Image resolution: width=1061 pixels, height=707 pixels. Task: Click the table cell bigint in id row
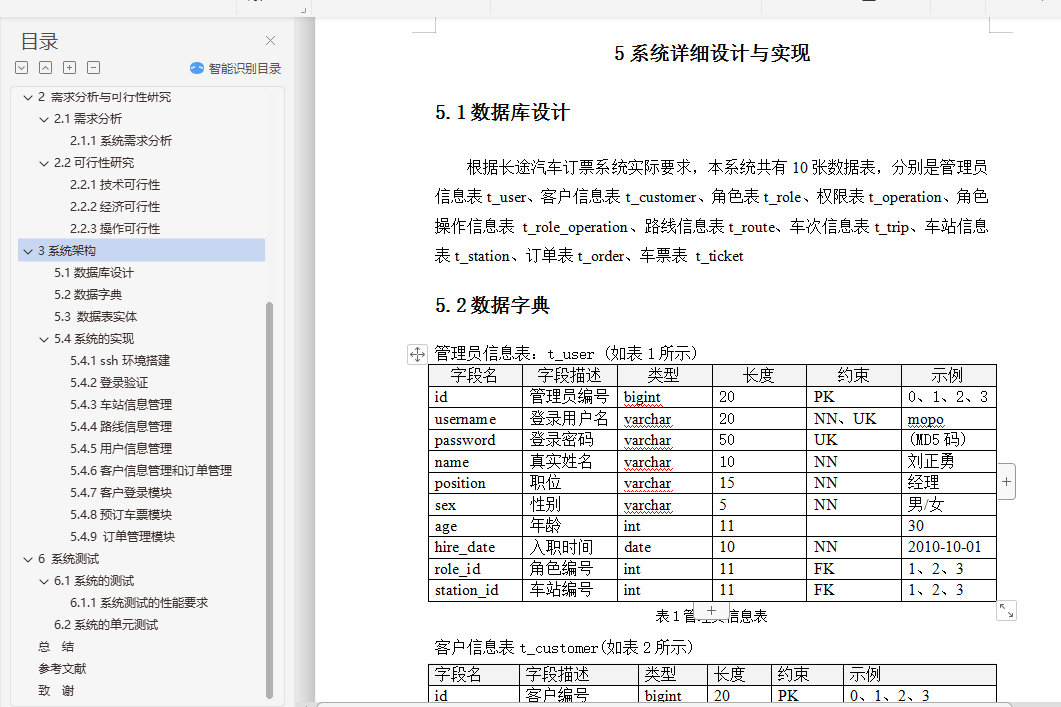(664, 396)
